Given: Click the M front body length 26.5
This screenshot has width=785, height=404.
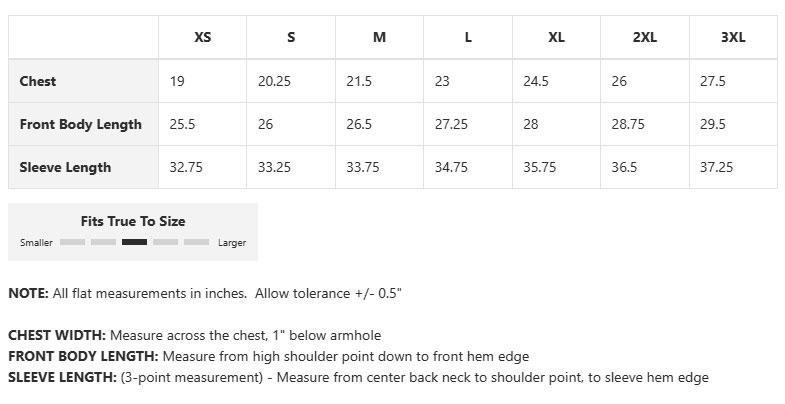Looking at the screenshot, I should click(359, 125).
